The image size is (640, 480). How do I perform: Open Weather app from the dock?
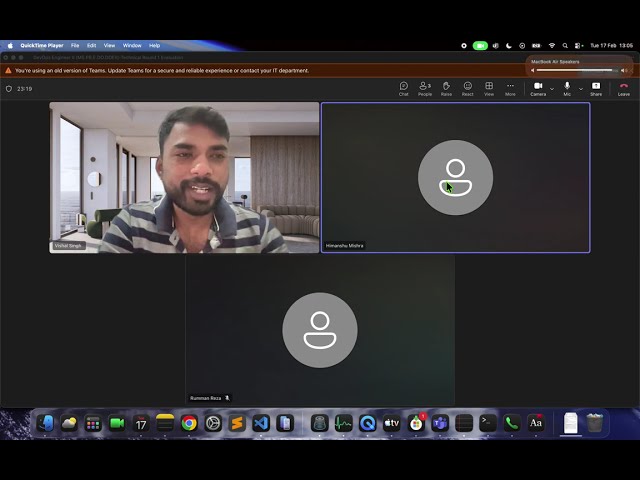[69, 423]
